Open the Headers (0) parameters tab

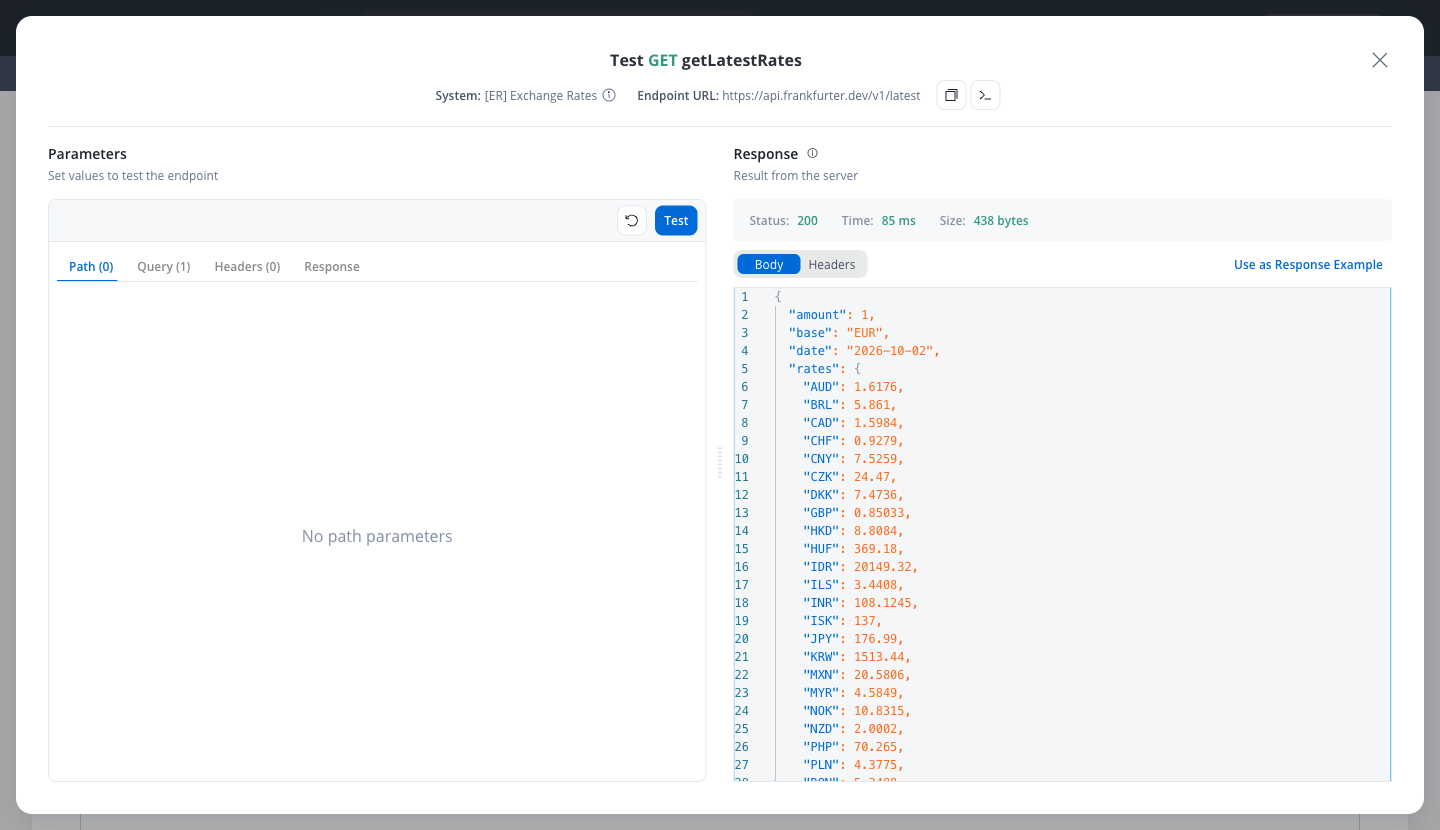(x=247, y=267)
